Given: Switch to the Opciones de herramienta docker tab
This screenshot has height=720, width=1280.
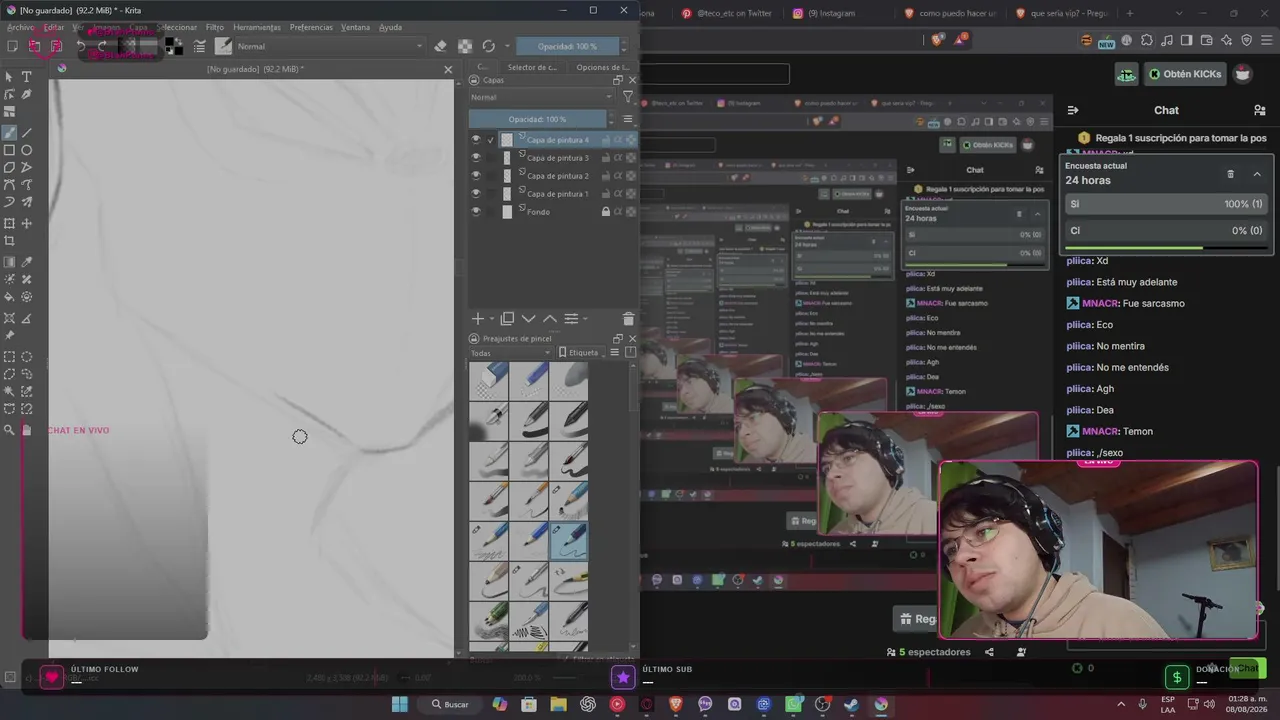Looking at the screenshot, I should pyautogui.click(x=602, y=68).
